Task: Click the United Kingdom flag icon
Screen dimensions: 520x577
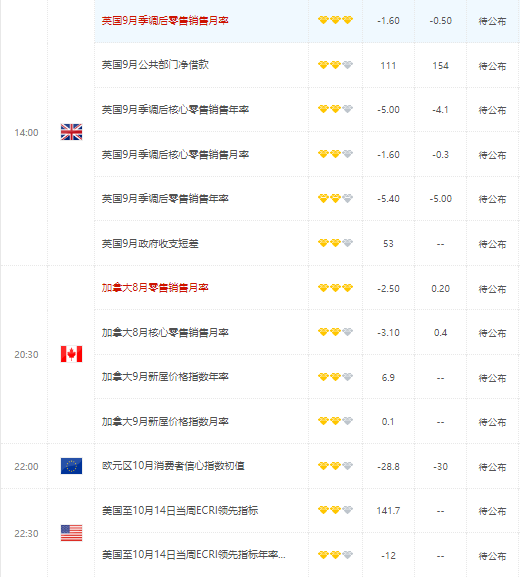Action: [x=71, y=132]
